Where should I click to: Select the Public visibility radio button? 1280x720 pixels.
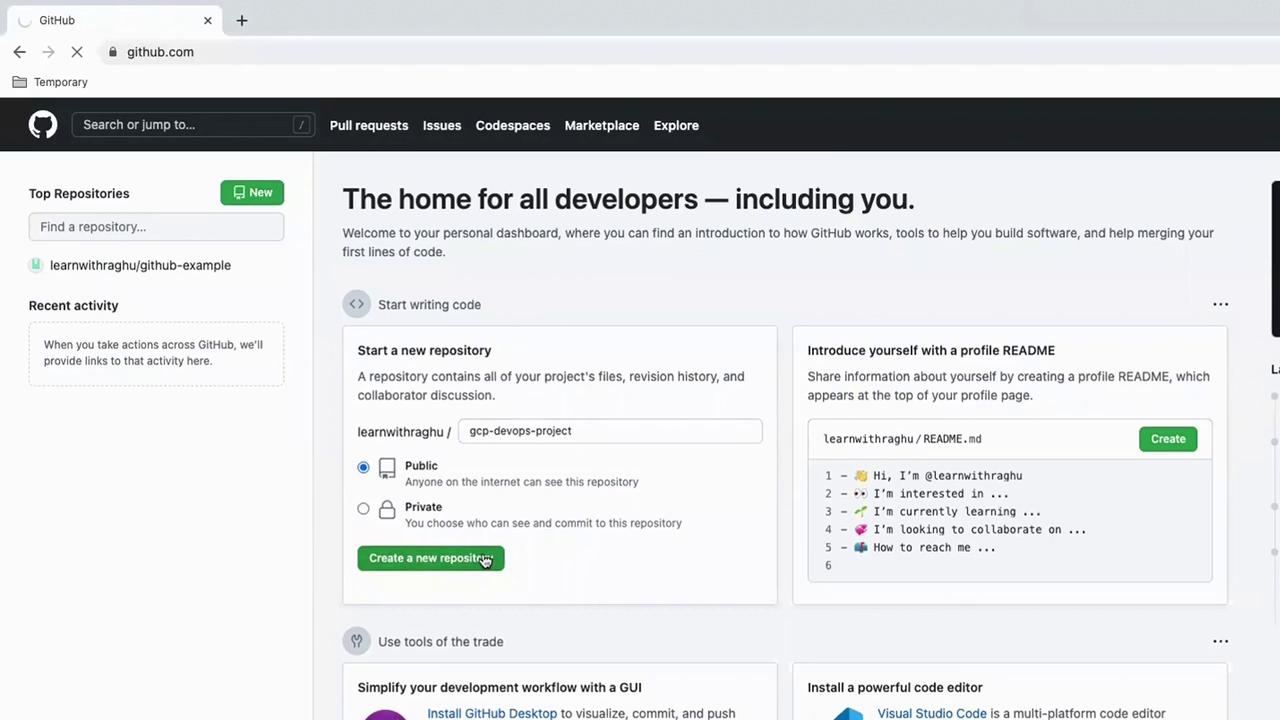click(x=363, y=467)
